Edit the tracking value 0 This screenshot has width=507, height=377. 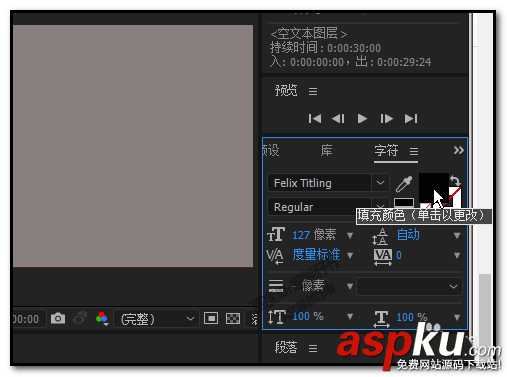pyautogui.click(x=399, y=255)
